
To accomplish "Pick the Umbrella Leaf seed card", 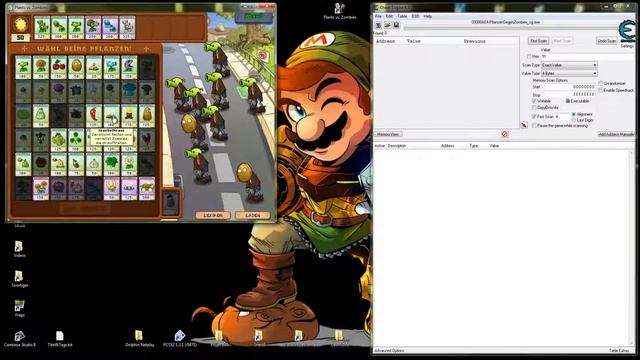I will (111, 164).
